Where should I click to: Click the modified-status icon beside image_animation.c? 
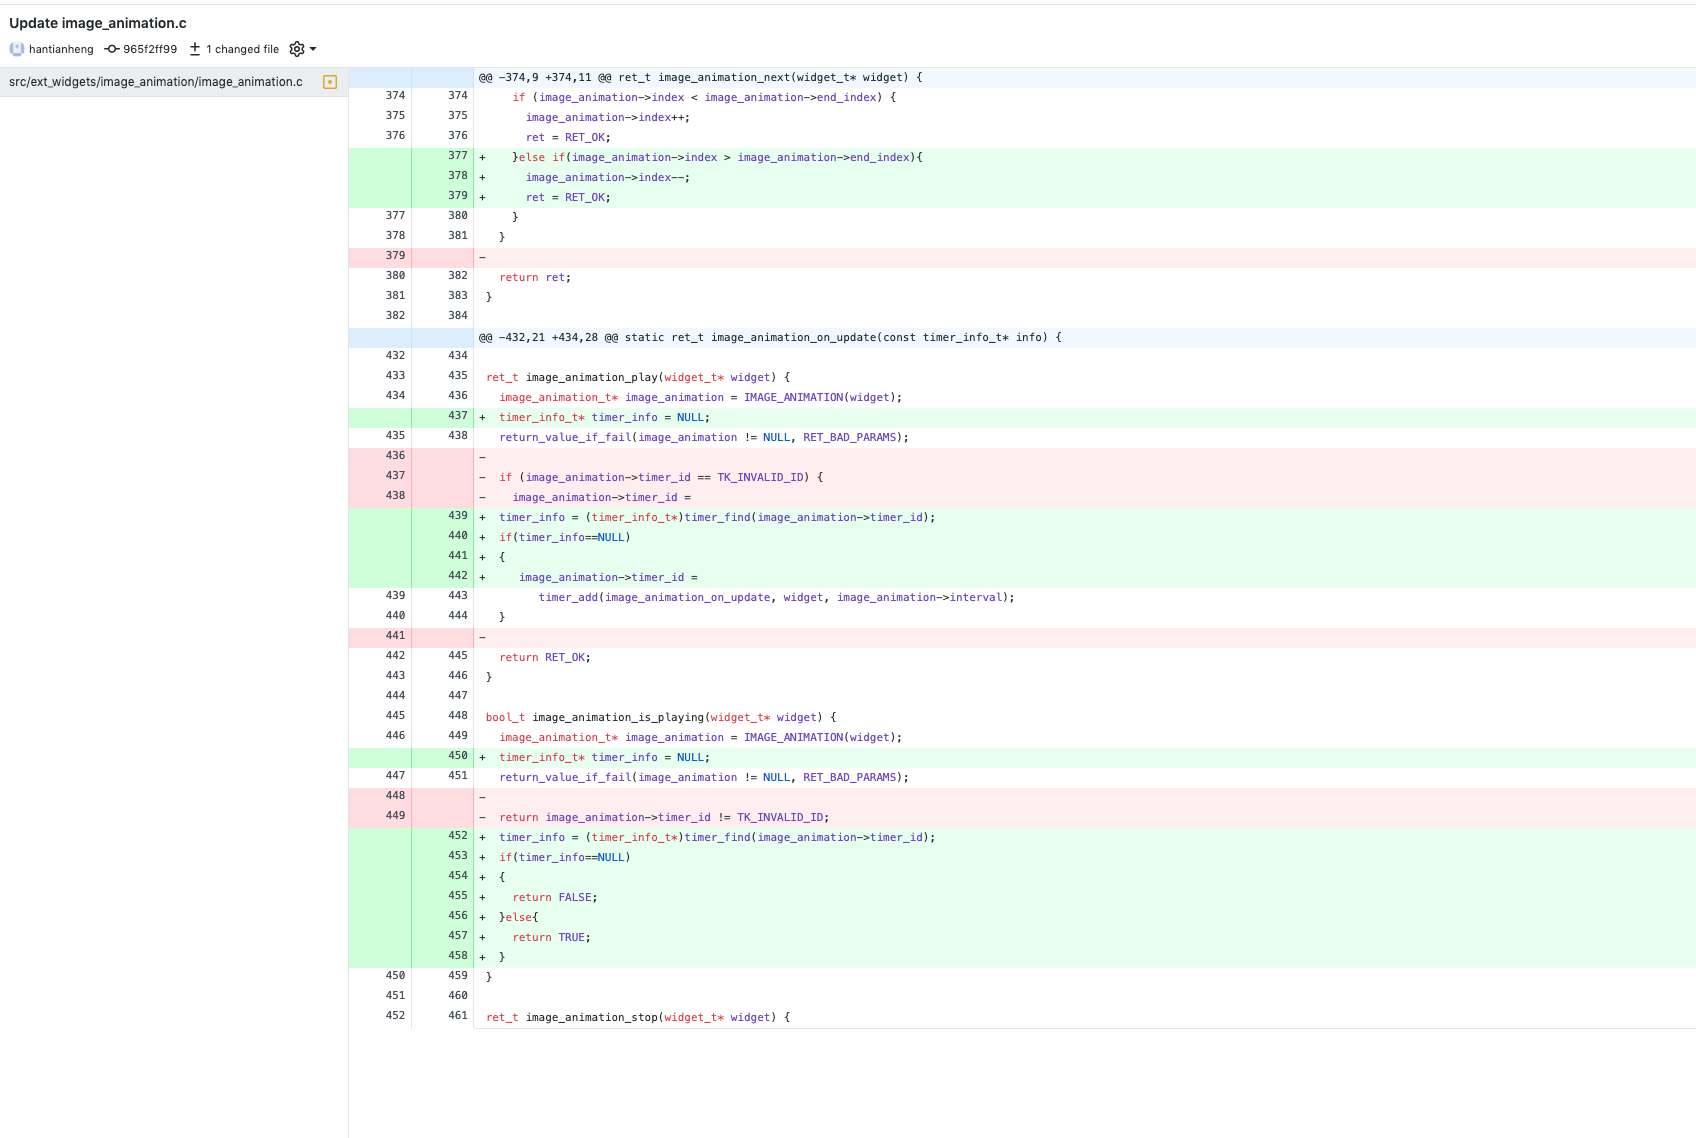[x=330, y=81]
